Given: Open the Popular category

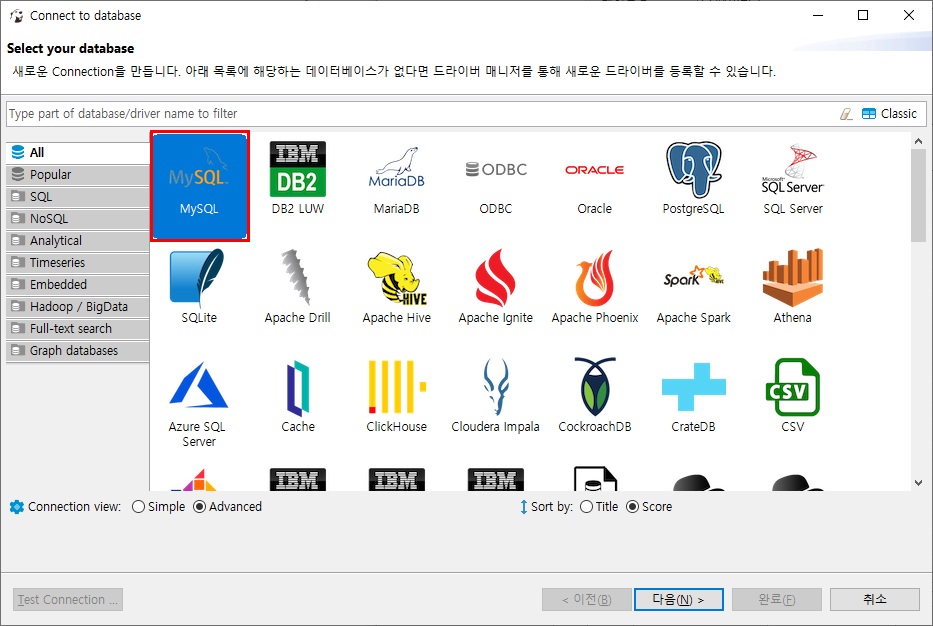Looking at the screenshot, I should coord(78,174).
